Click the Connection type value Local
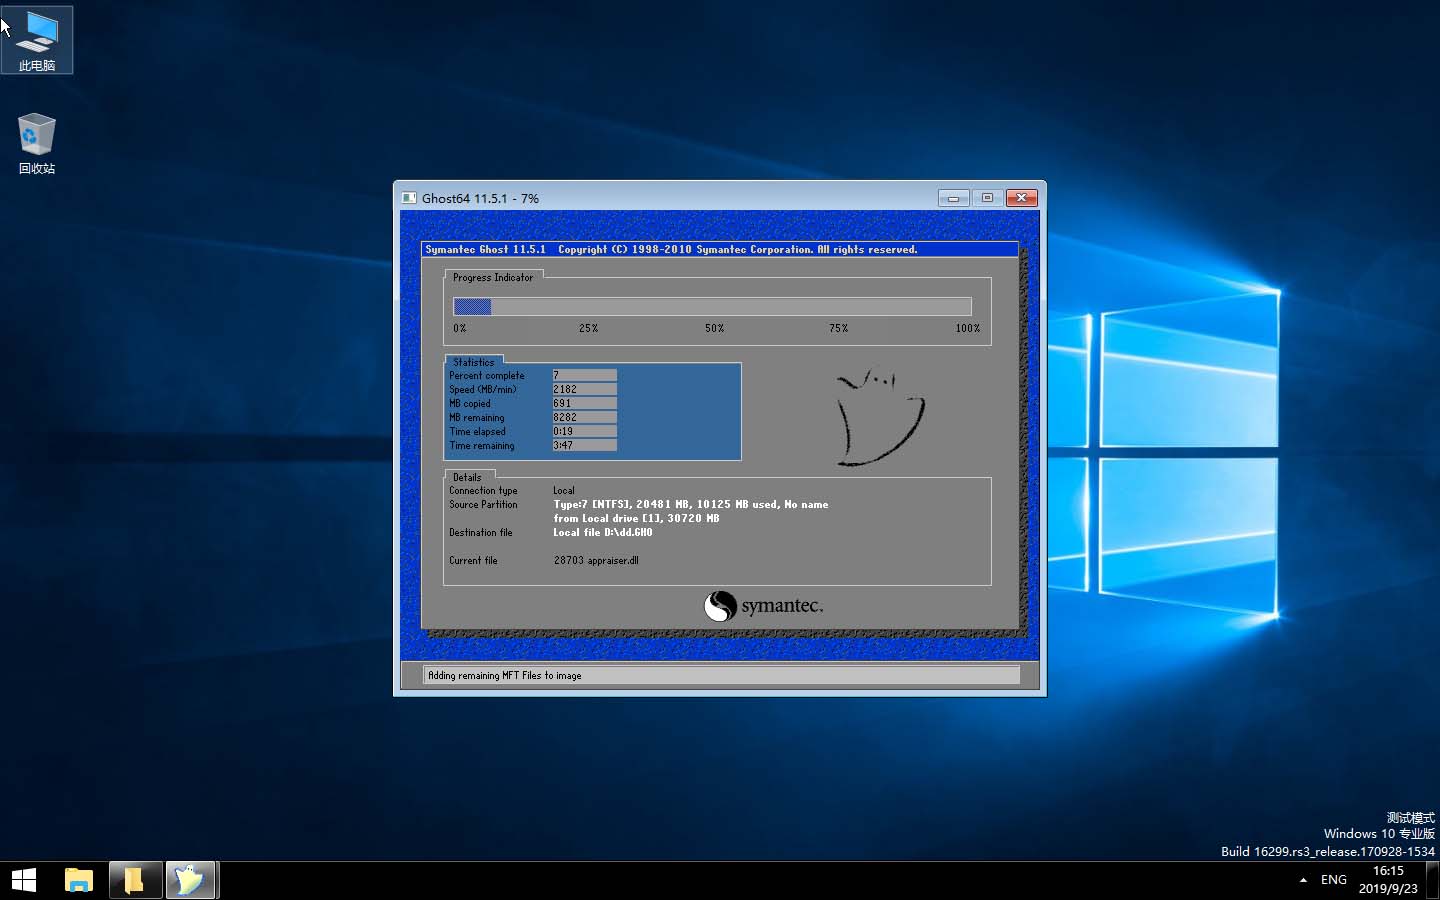This screenshot has width=1440, height=900. point(564,490)
